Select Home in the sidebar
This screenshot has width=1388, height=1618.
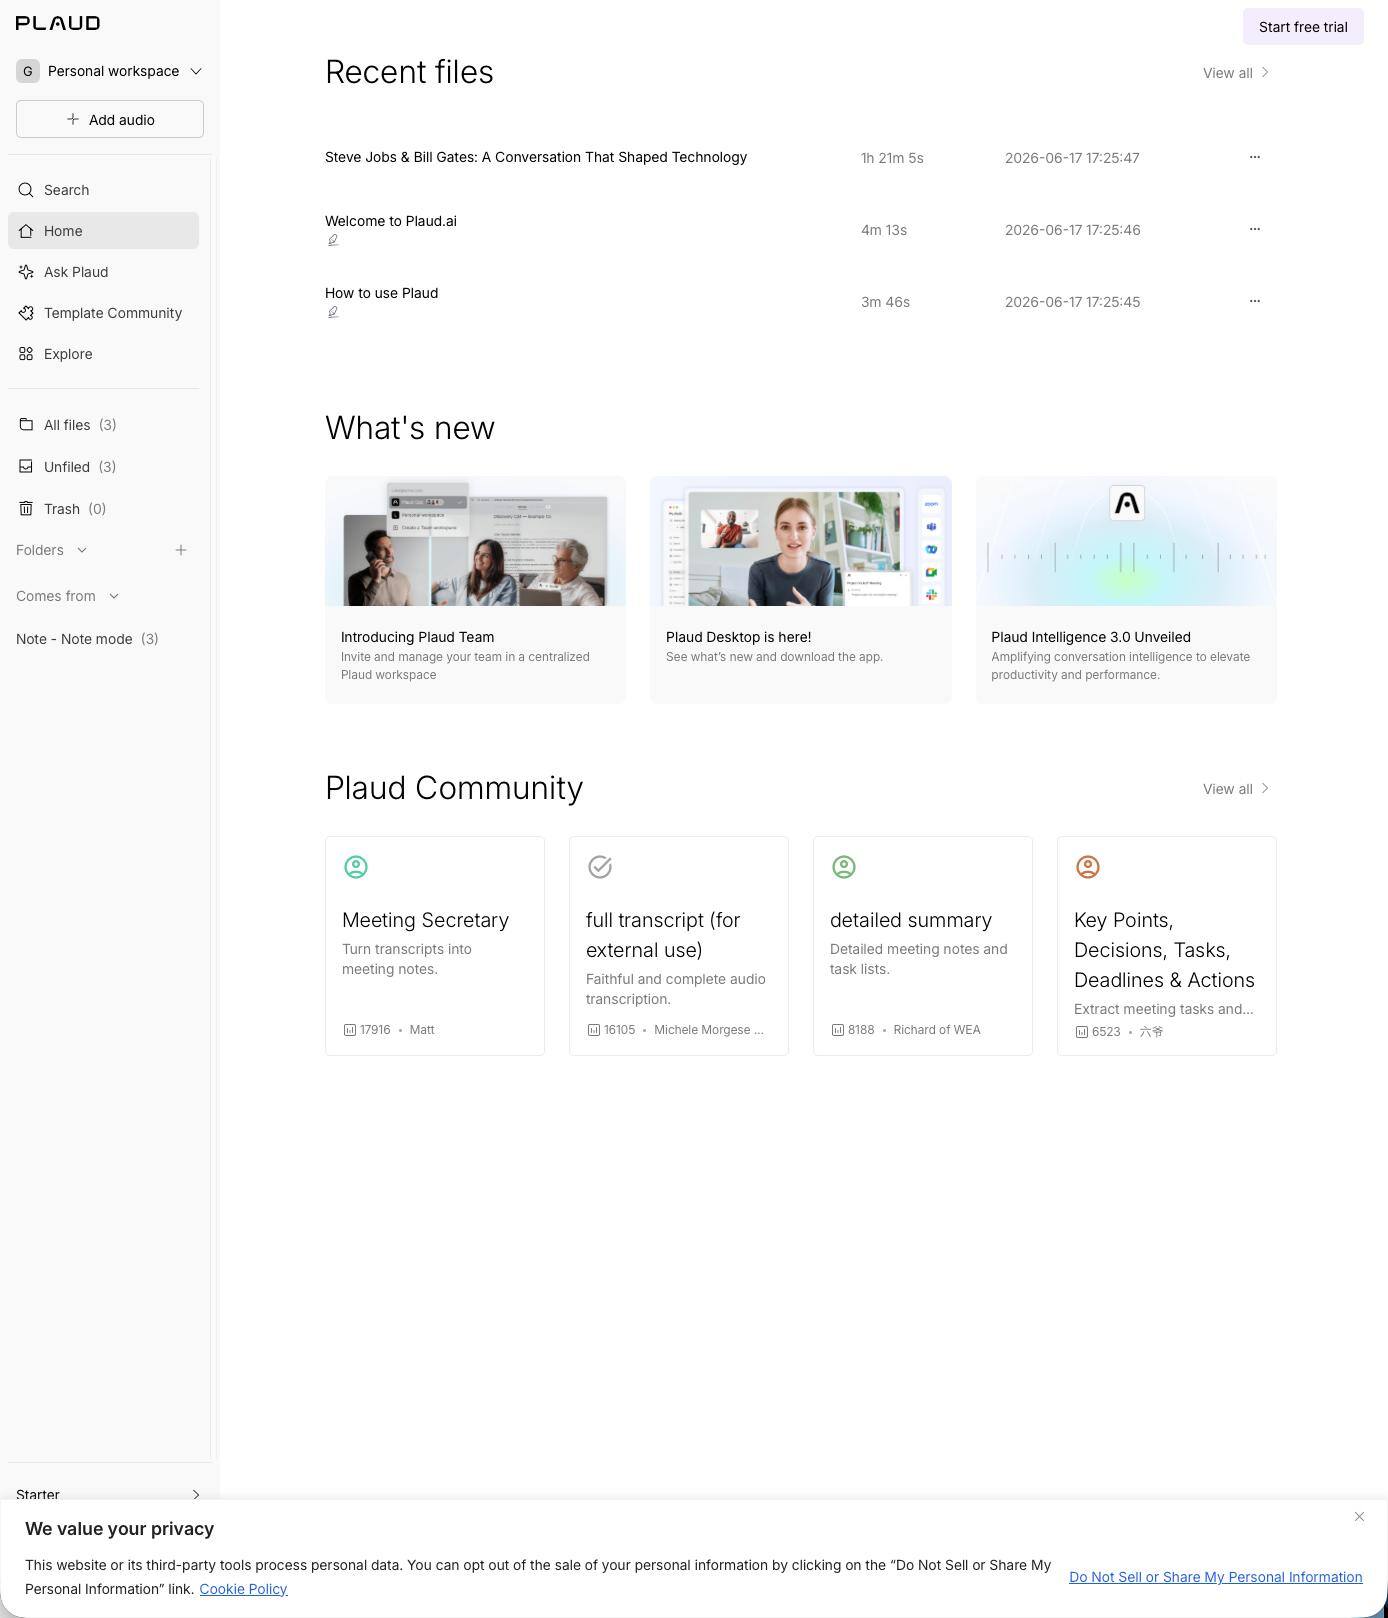(103, 231)
